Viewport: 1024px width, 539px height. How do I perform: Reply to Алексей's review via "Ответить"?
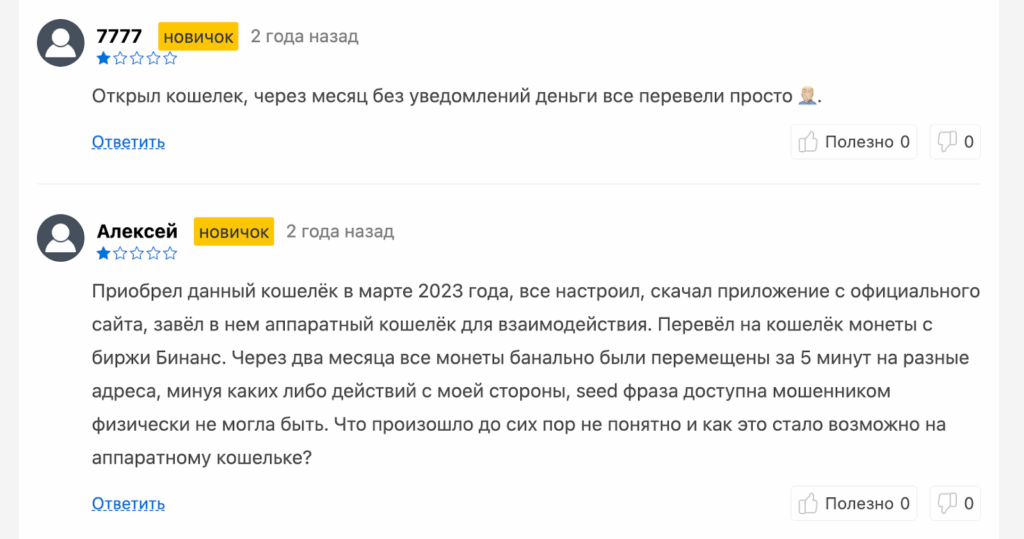128,503
